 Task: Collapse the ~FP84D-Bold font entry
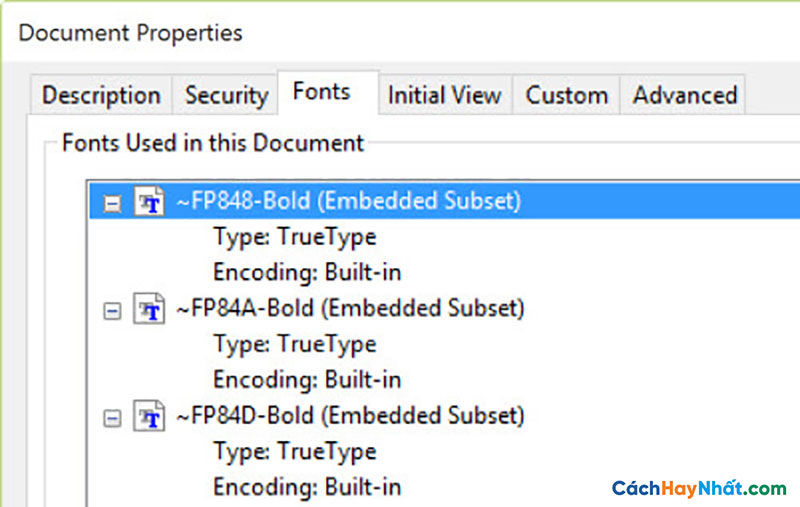pos(112,418)
